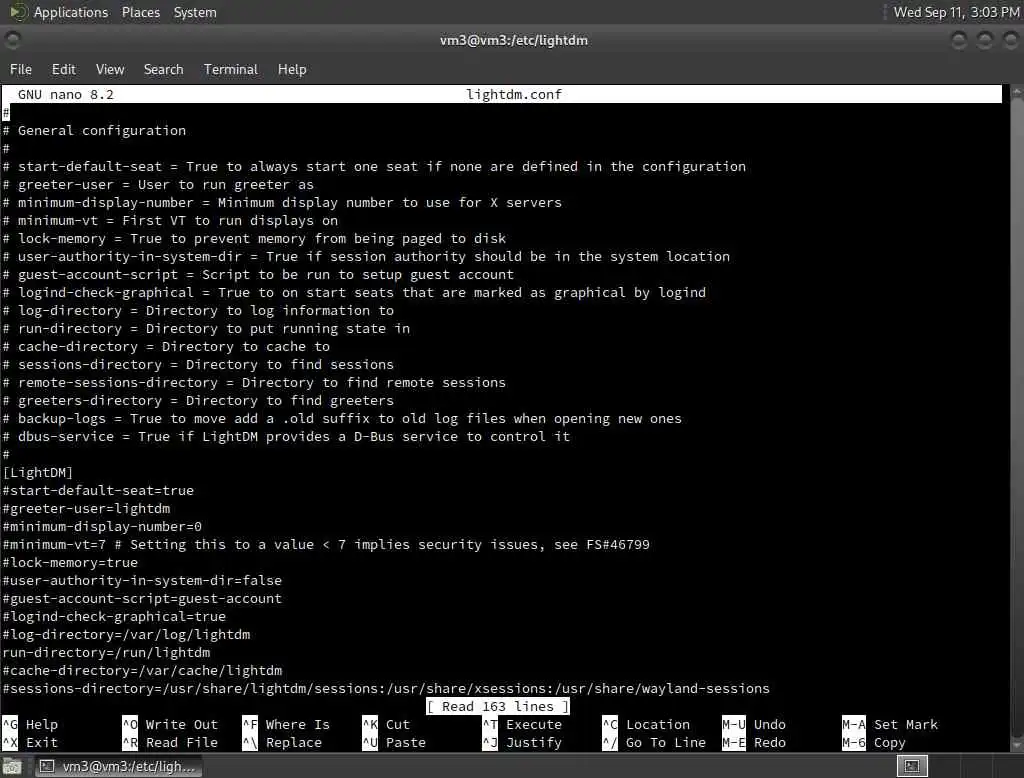Open the Search menu
The height and width of the screenshot is (778, 1024).
(163, 69)
